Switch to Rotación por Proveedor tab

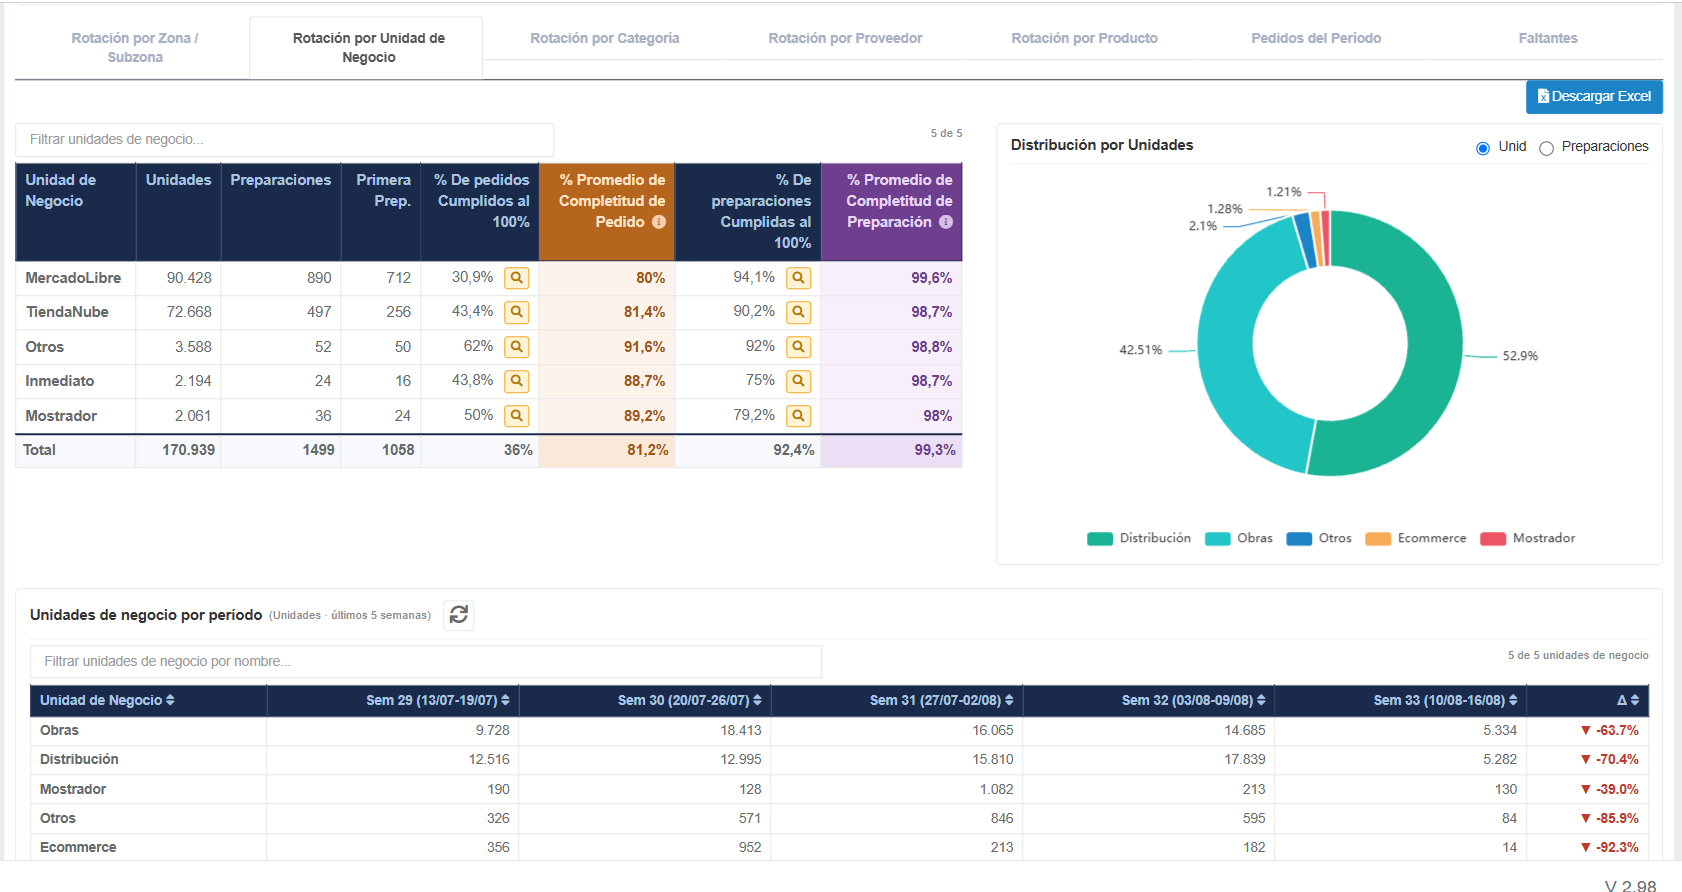(x=845, y=38)
